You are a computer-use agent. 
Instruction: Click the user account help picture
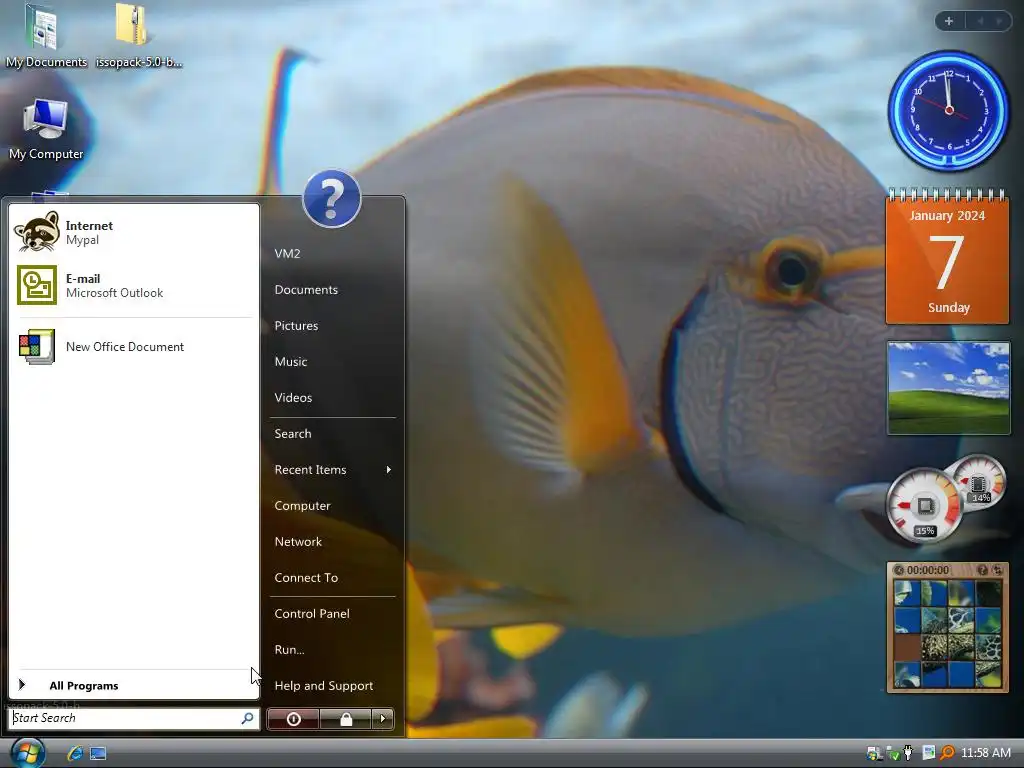coord(332,199)
